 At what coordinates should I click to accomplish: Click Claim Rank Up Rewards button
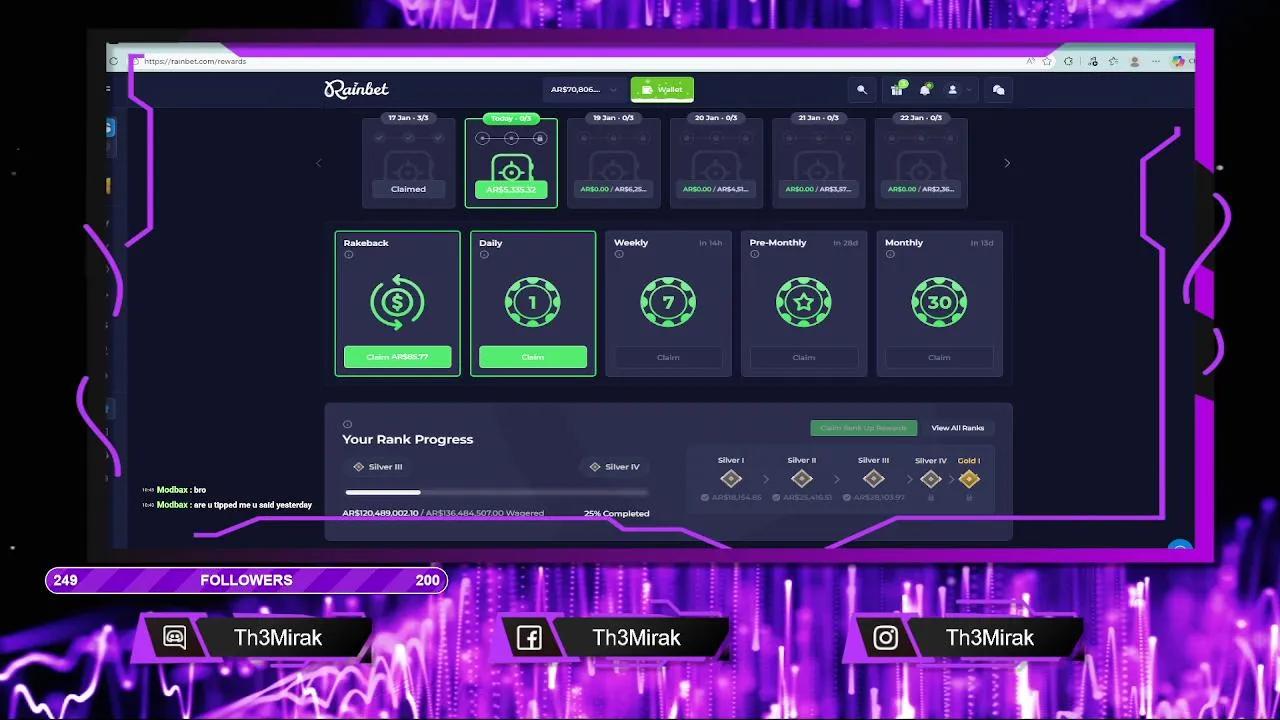pyautogui.click(x=864, y=428)
